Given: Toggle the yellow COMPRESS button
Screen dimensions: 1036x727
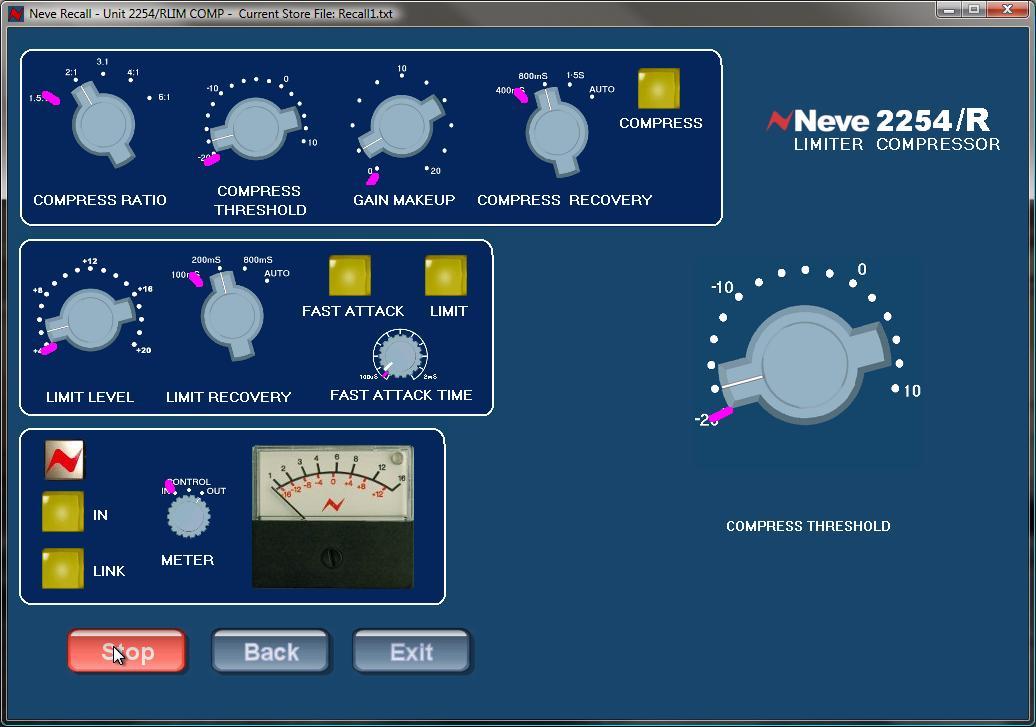Looking at the screenshot, I should point(659,89).
